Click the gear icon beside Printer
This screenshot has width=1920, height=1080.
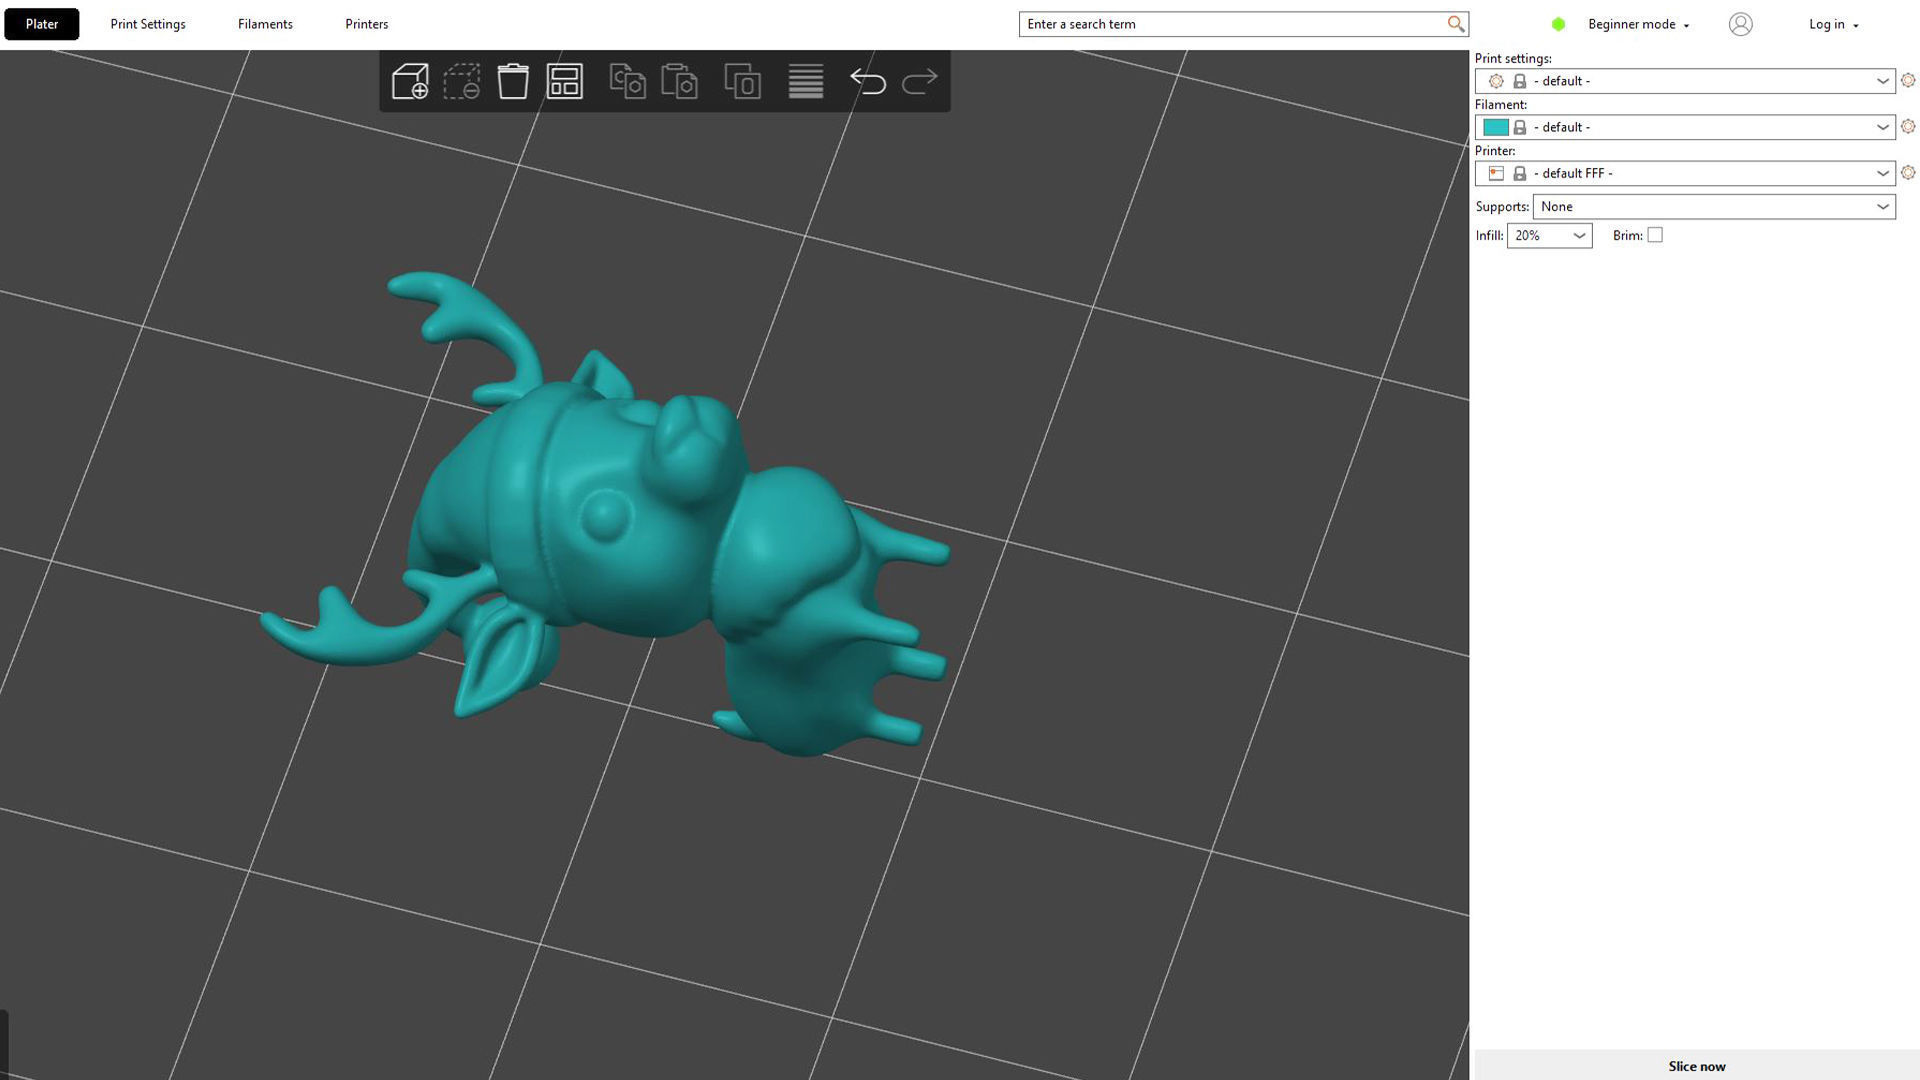[x=1908, y=172]
